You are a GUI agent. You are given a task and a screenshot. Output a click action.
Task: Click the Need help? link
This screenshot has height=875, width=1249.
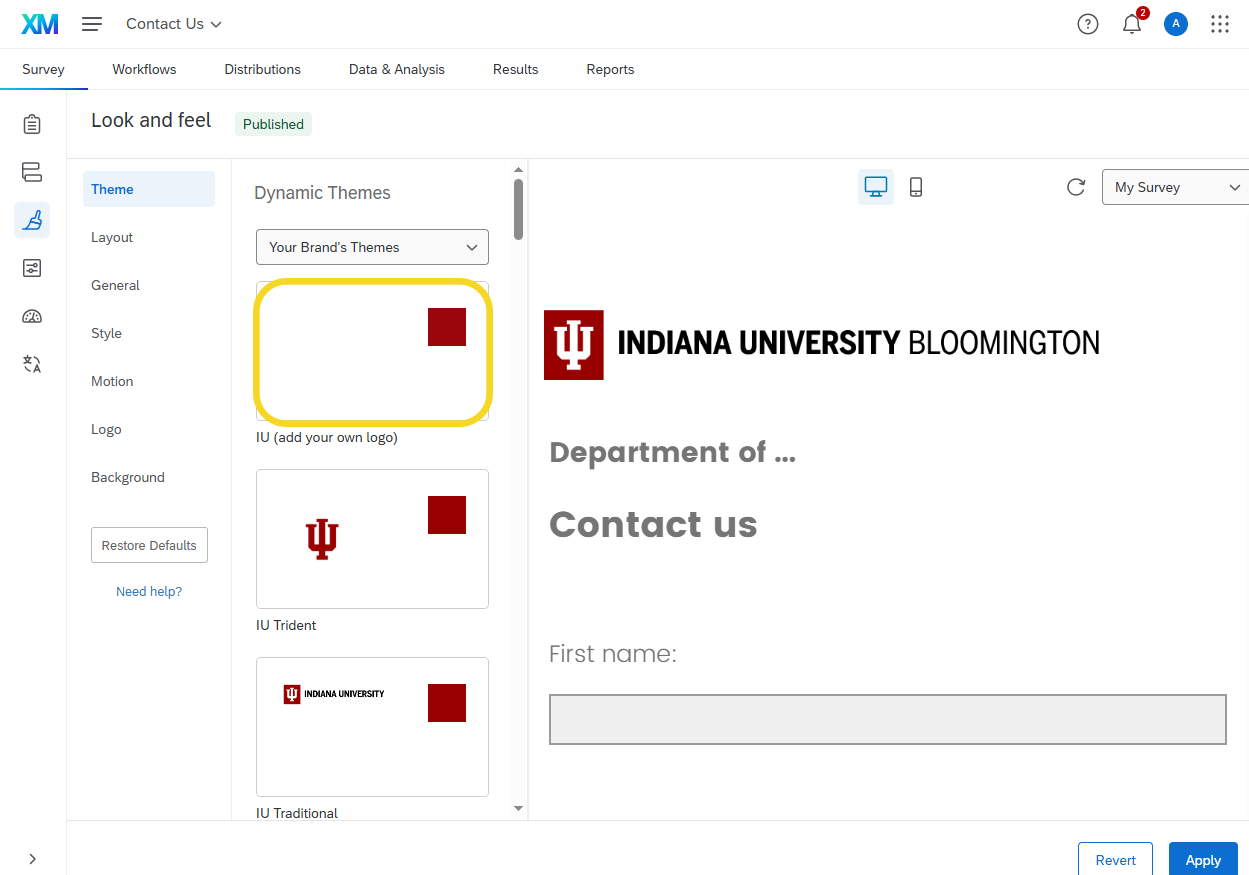[x=149, y=591]
